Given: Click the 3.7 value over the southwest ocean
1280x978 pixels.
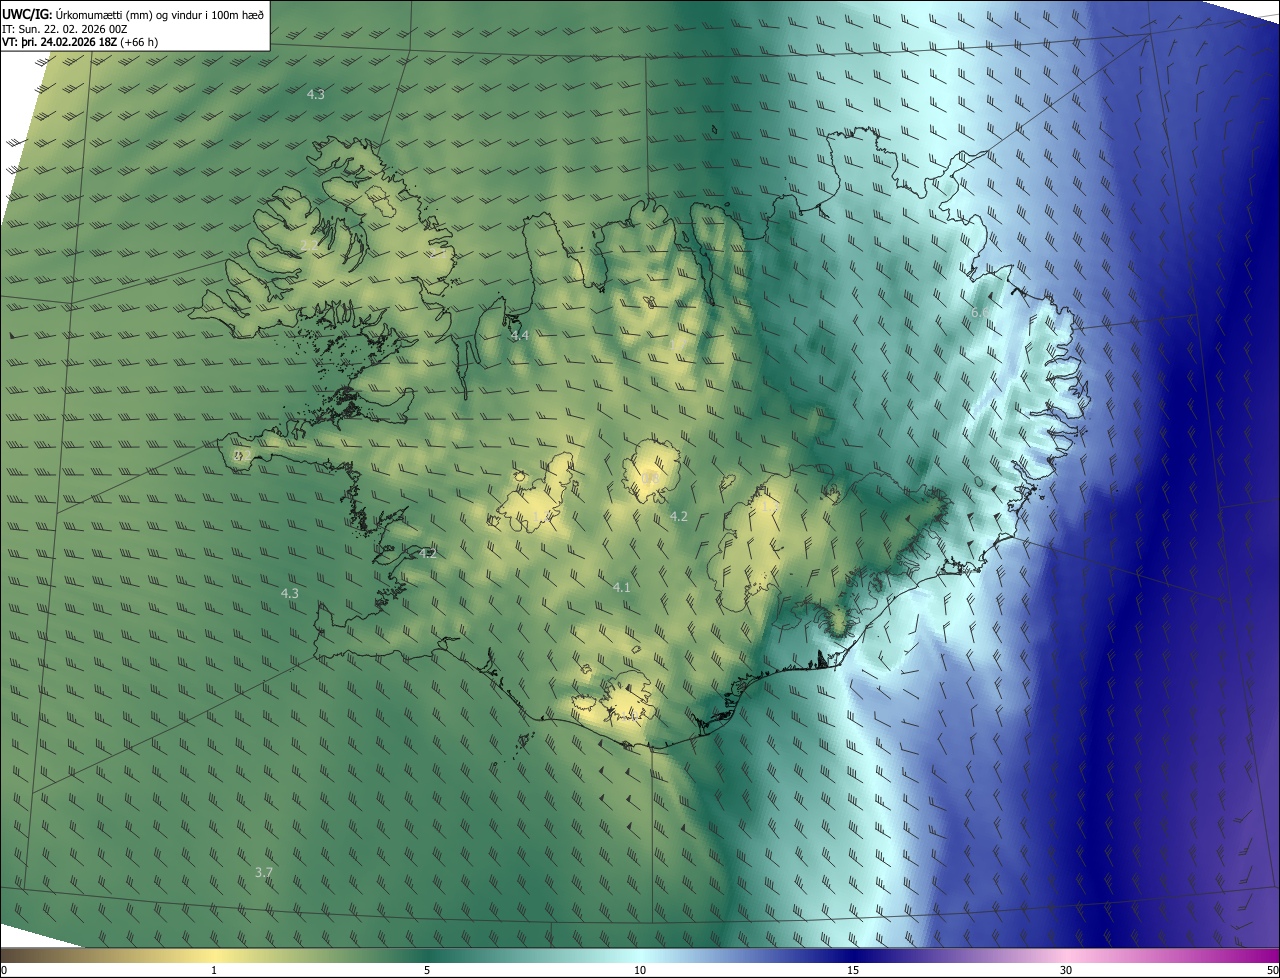Looking at the screenshot, I should (263, 872).
